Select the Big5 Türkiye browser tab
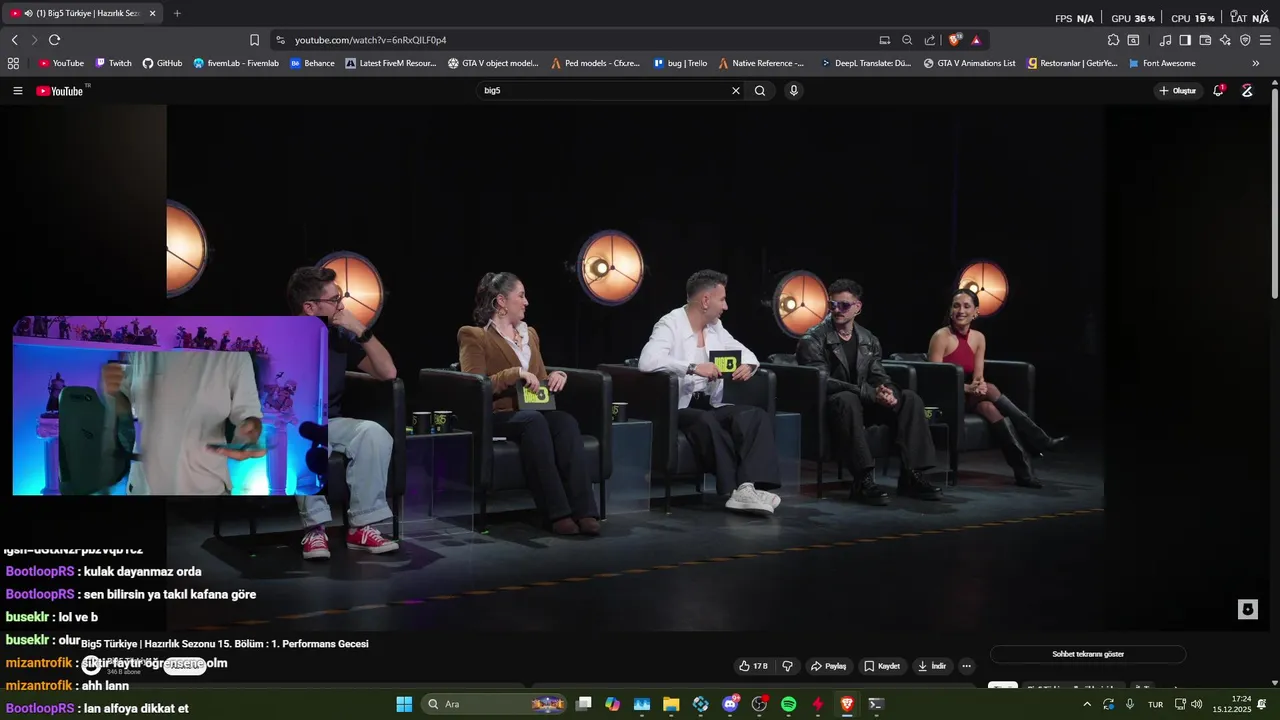 click(84, 13)
